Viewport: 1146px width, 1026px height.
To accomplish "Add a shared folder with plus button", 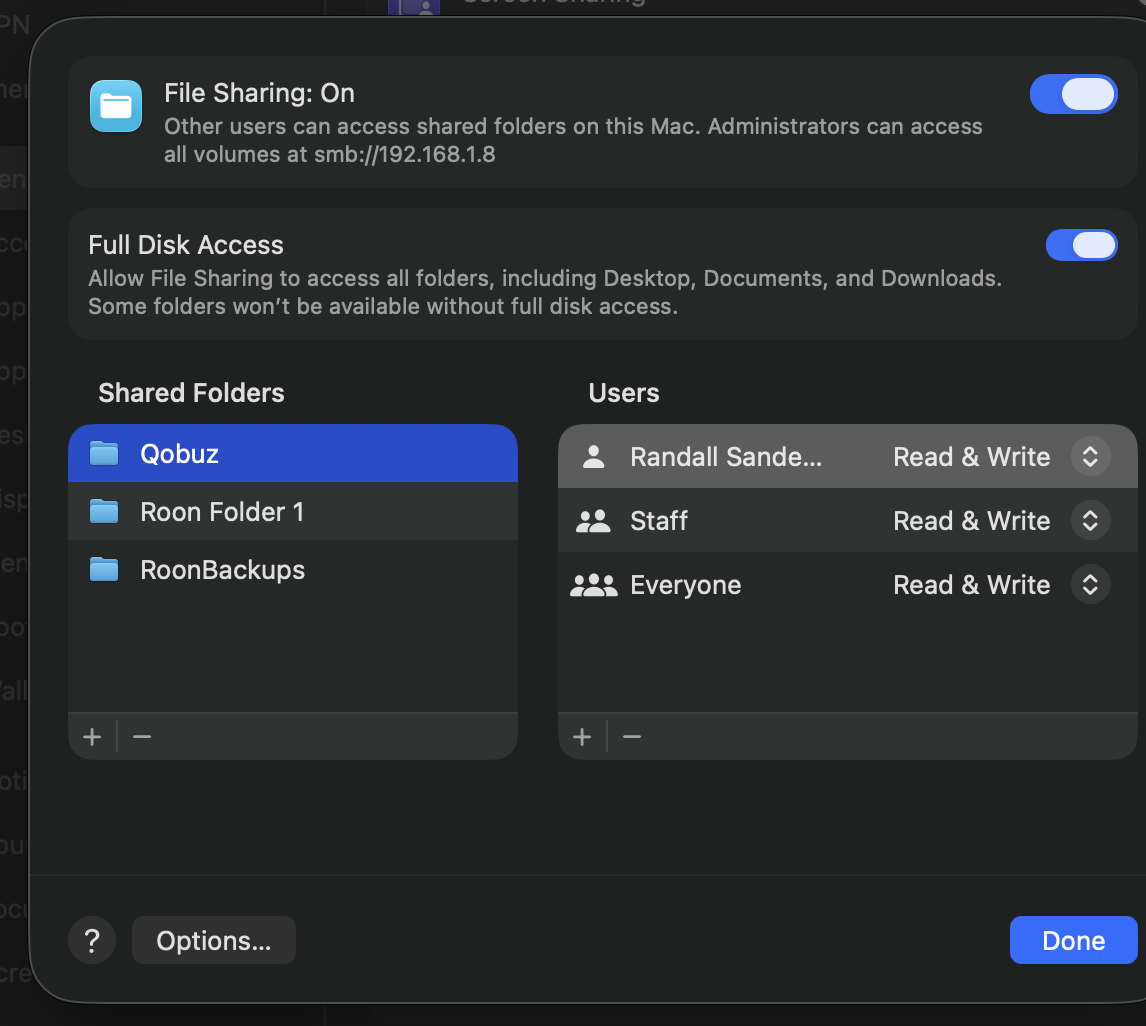I will [x=92, y=737].
